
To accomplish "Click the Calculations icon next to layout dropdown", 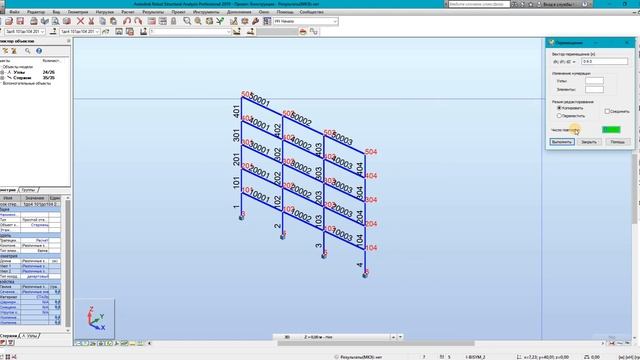I will 267,21.
